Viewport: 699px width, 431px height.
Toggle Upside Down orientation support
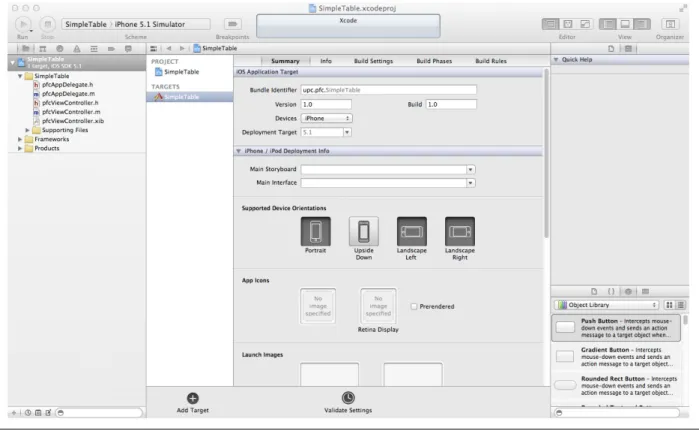click(364, 231)
